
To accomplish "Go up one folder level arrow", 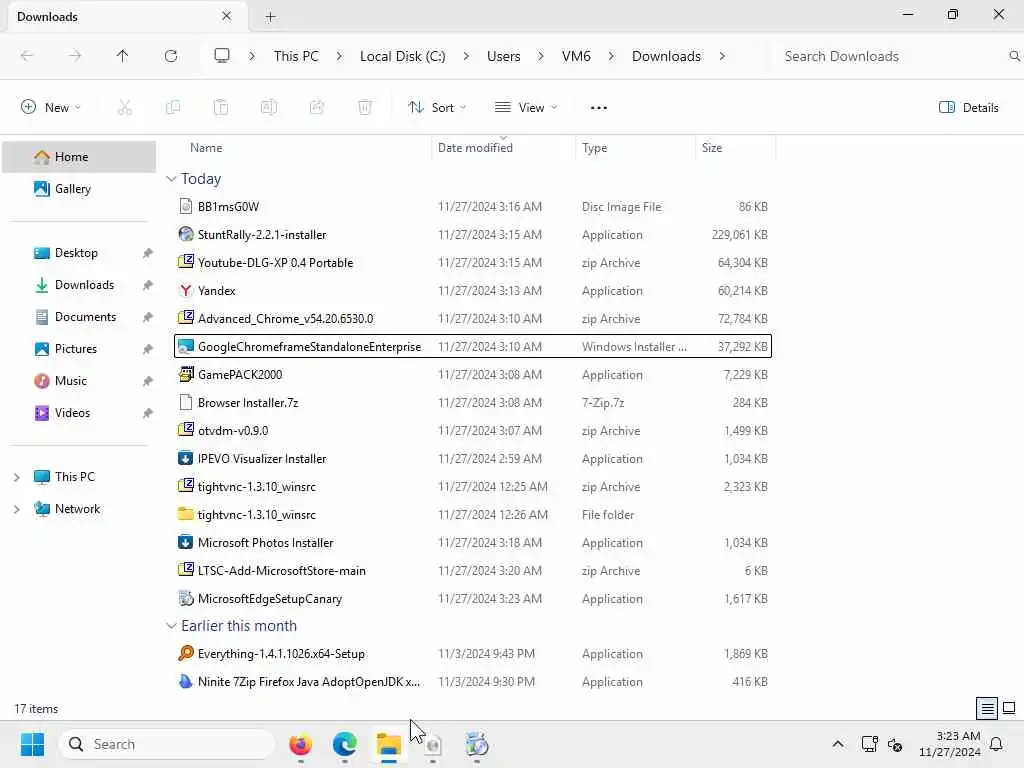I will click(x=122, y=56).
